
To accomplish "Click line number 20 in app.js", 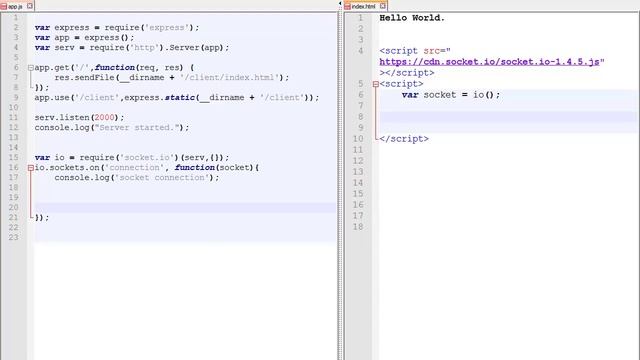I will (x=13, y=207).
